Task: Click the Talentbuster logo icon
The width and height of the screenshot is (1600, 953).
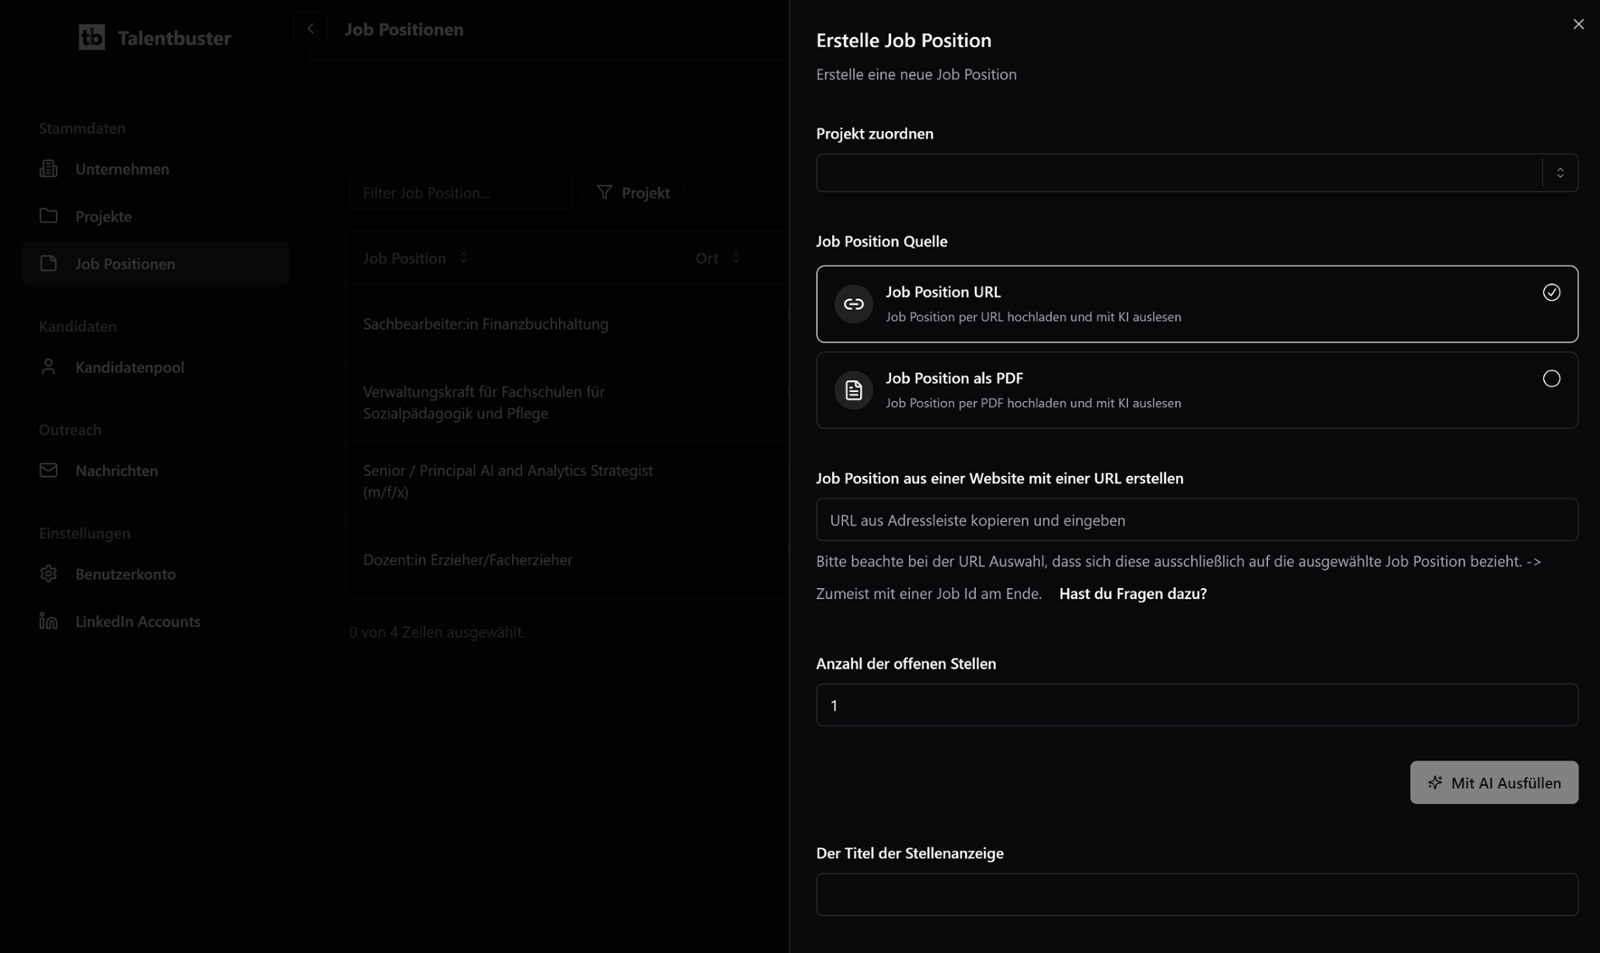Action: (x=92, y=37)
